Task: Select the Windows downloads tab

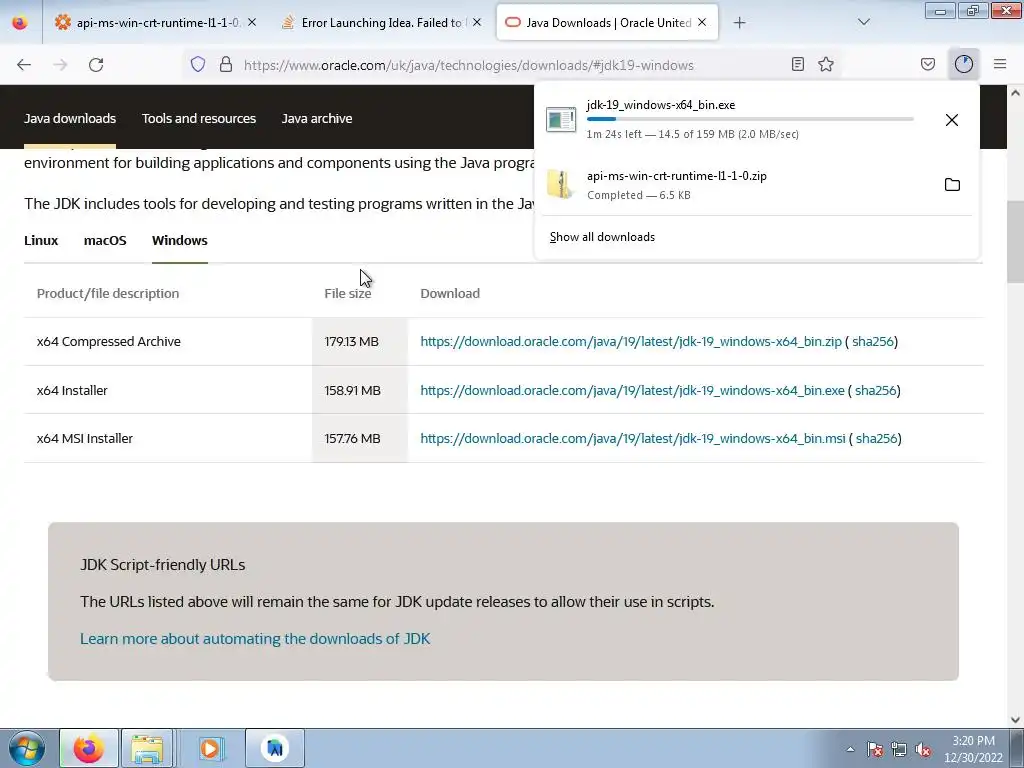Action: [180, 240]
